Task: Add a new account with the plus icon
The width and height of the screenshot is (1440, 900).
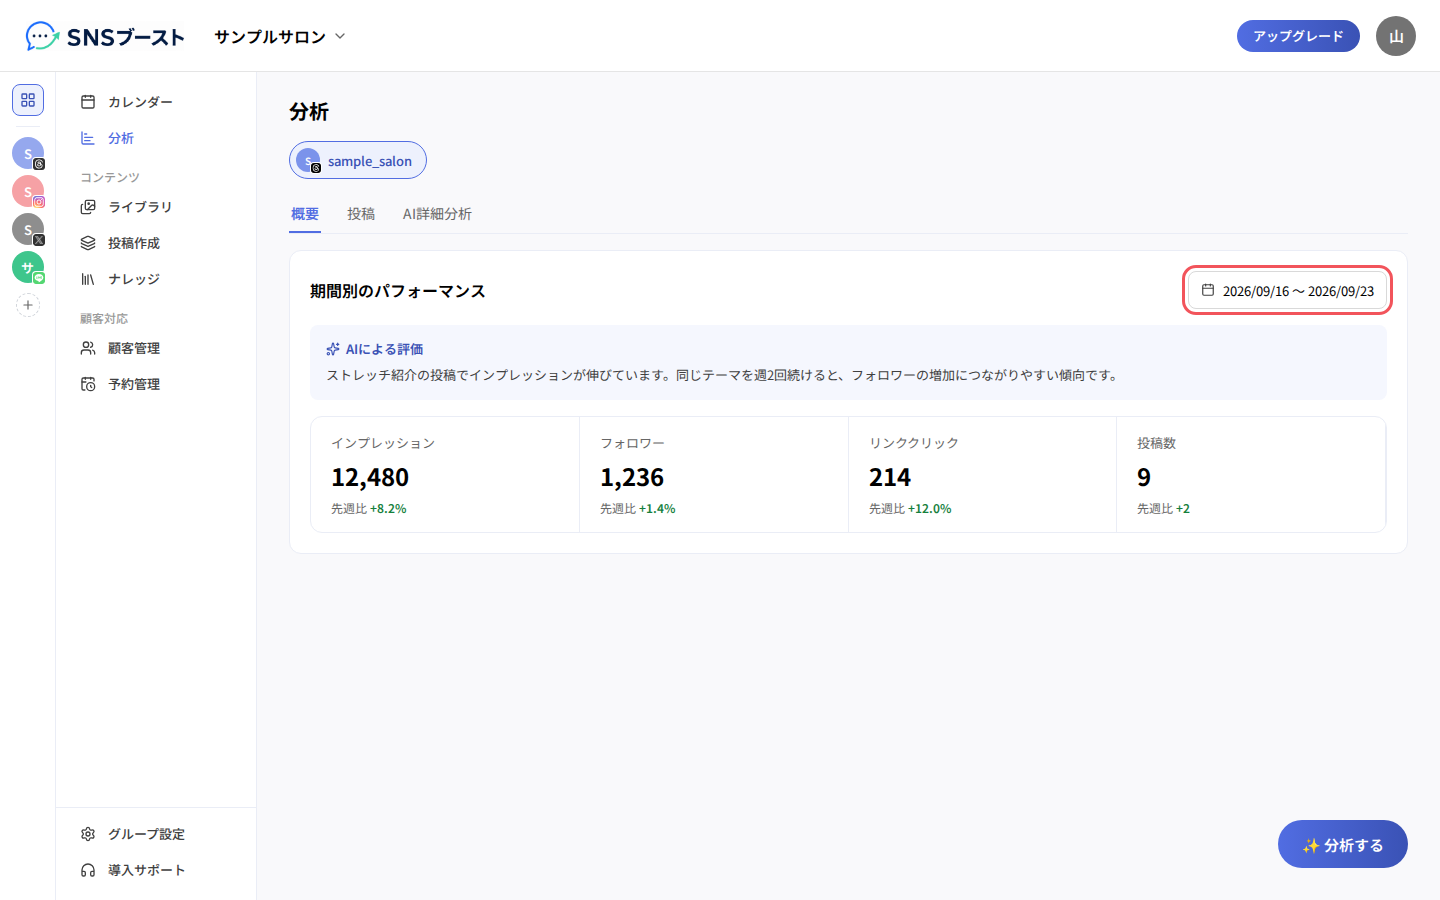Action: point(28,305)
